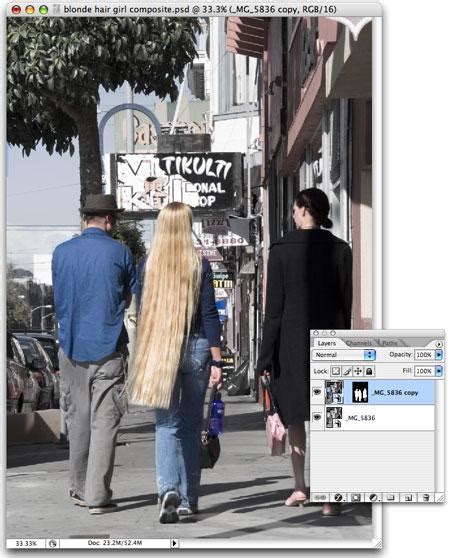The image size is (450, 558).
Task: Click the delete layer trash icon
Action: click(426, 498)
